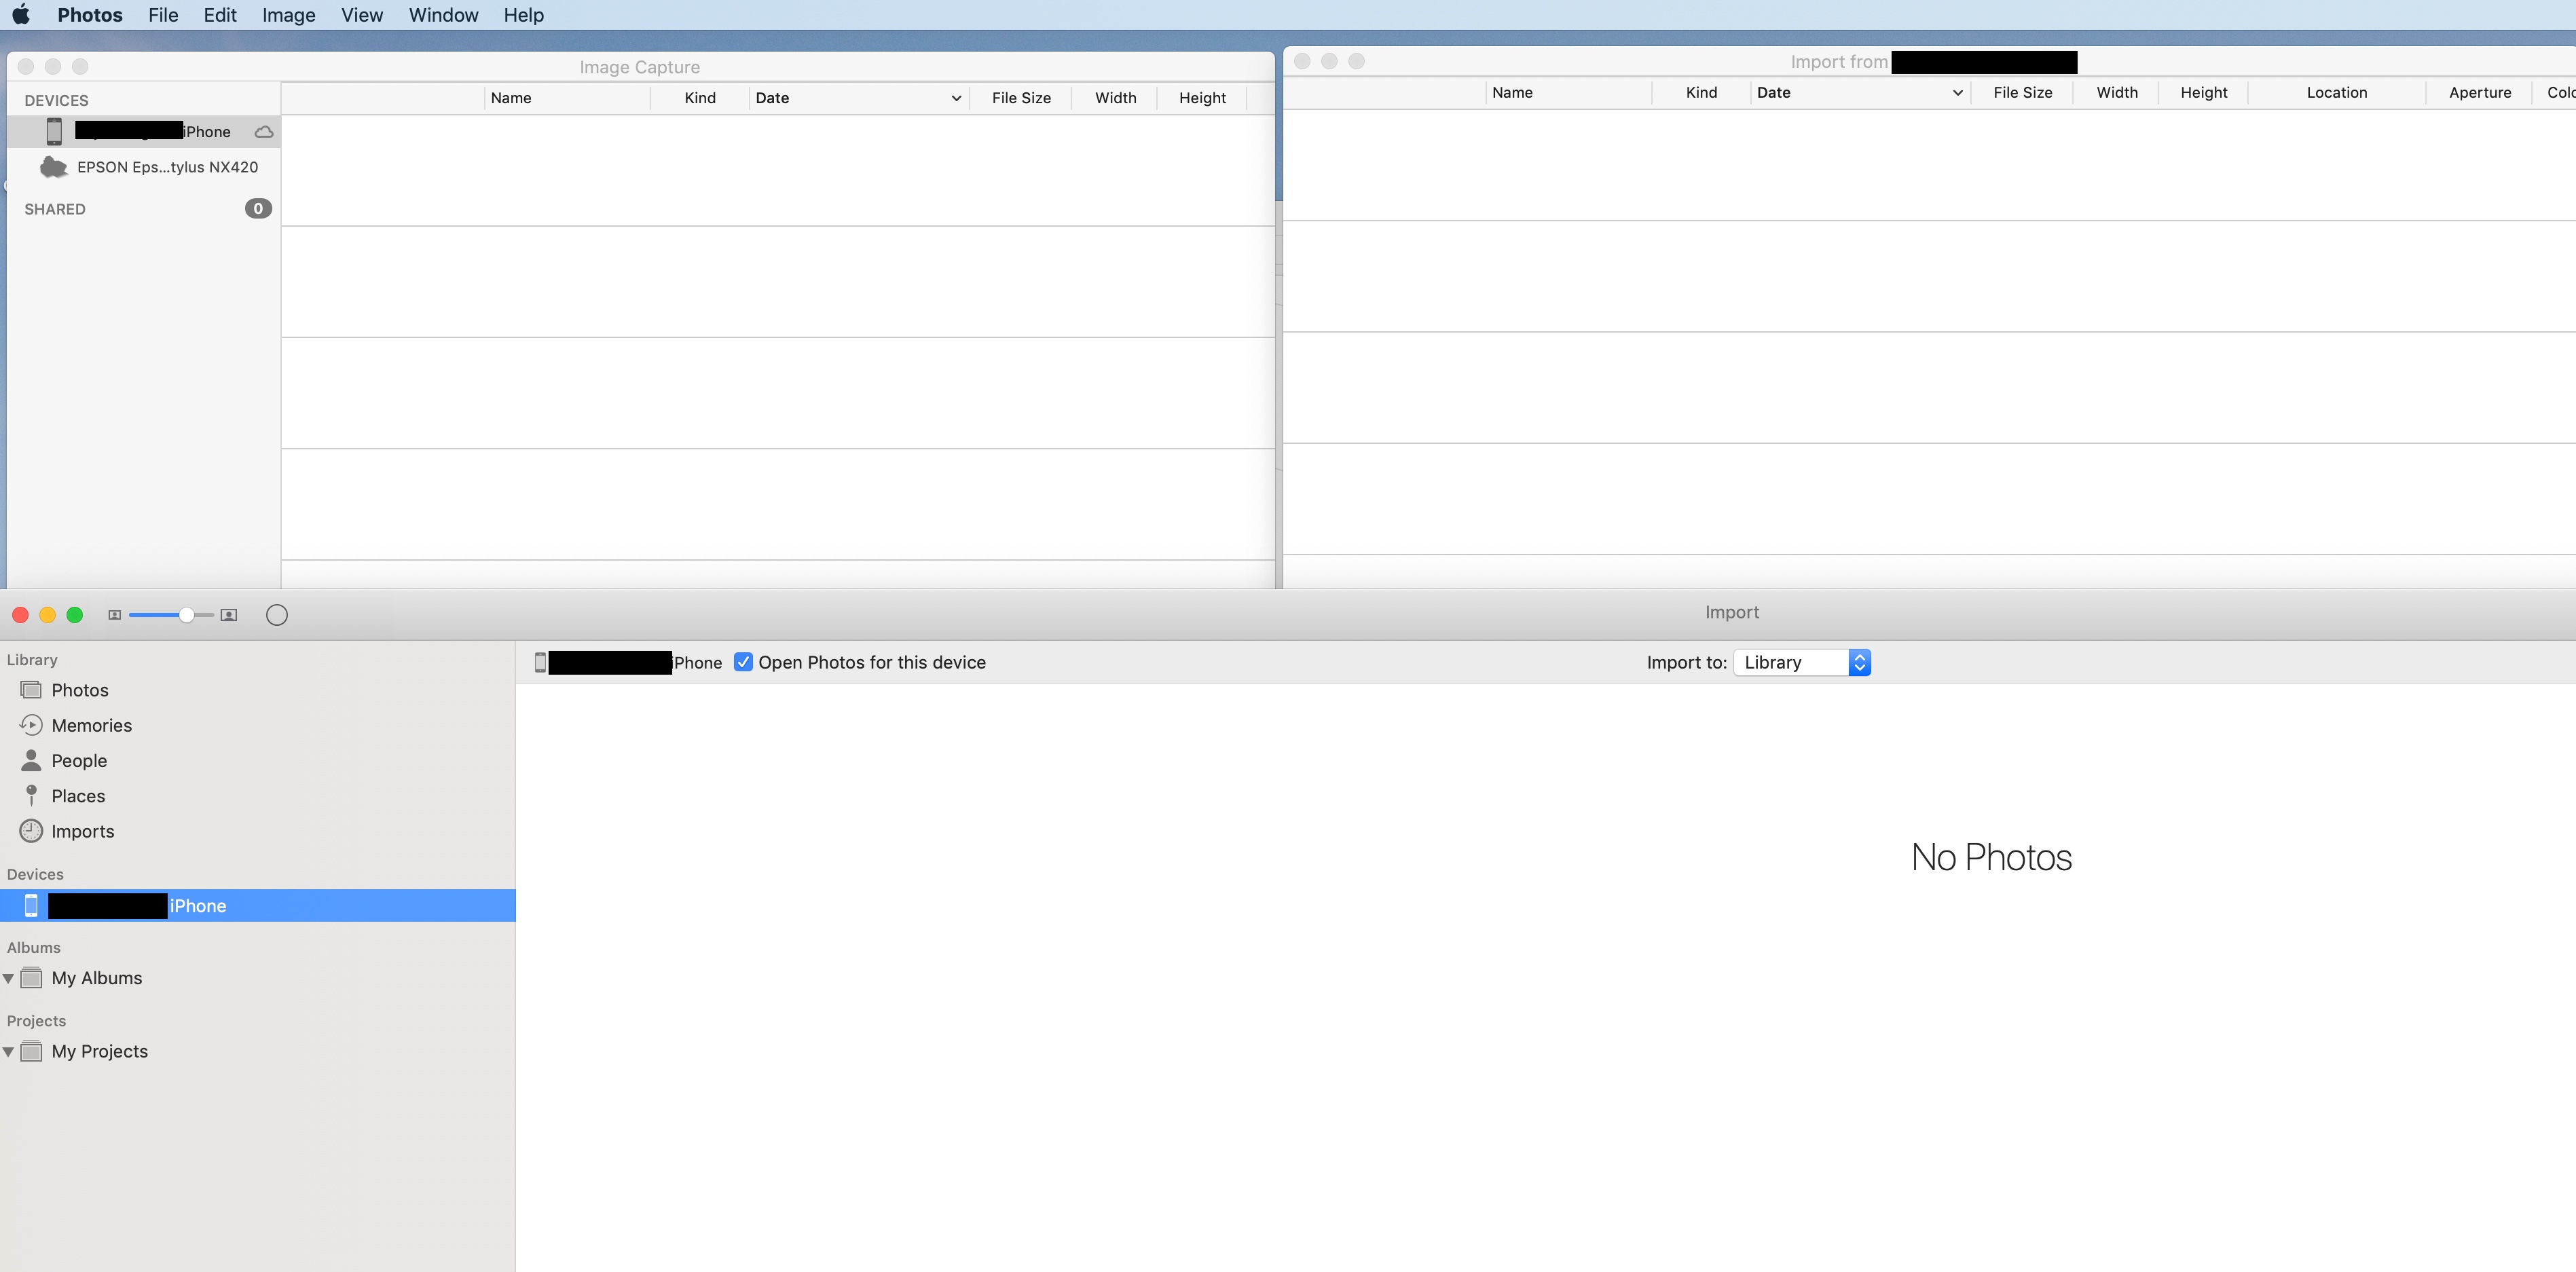Collapse the My Albums disclosure triangle
Image resolution: width=2576 pixels, height=1272 pixels.
coord(9,978)
